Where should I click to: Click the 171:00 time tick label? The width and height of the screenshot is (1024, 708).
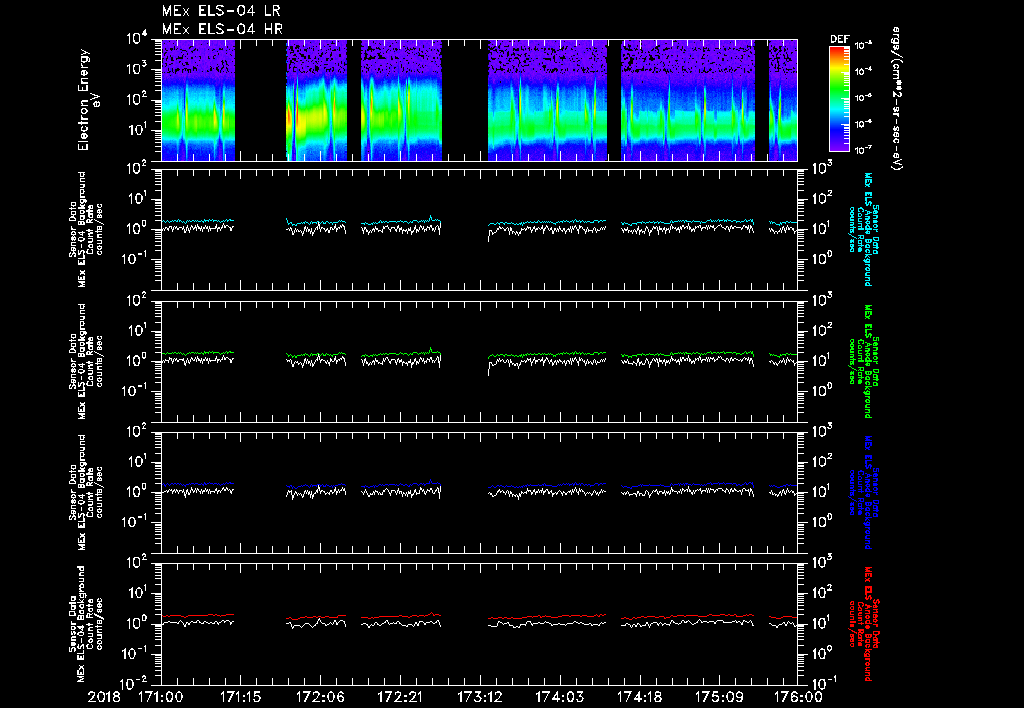pyautogui.click(x=159, y=696)
